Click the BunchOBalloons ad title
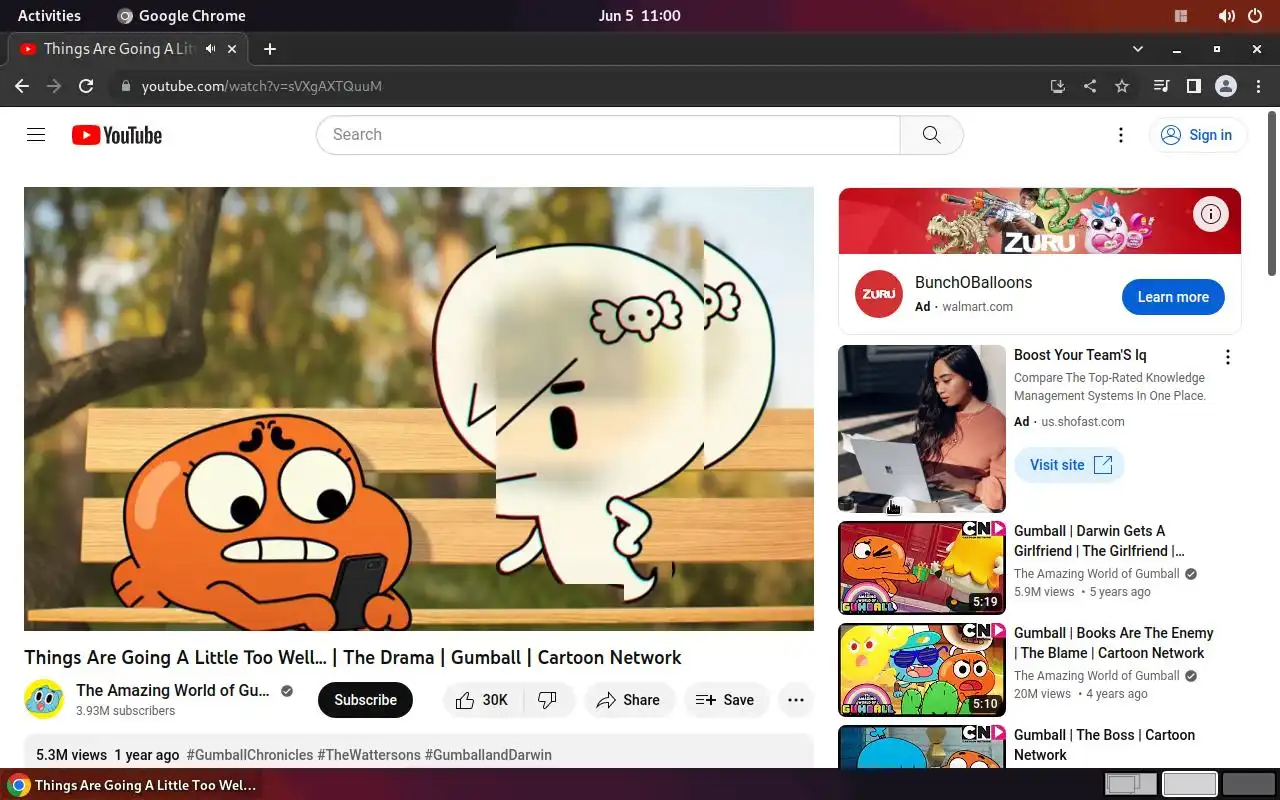This screenshot has height=800, width=1280. coord(973,282)
